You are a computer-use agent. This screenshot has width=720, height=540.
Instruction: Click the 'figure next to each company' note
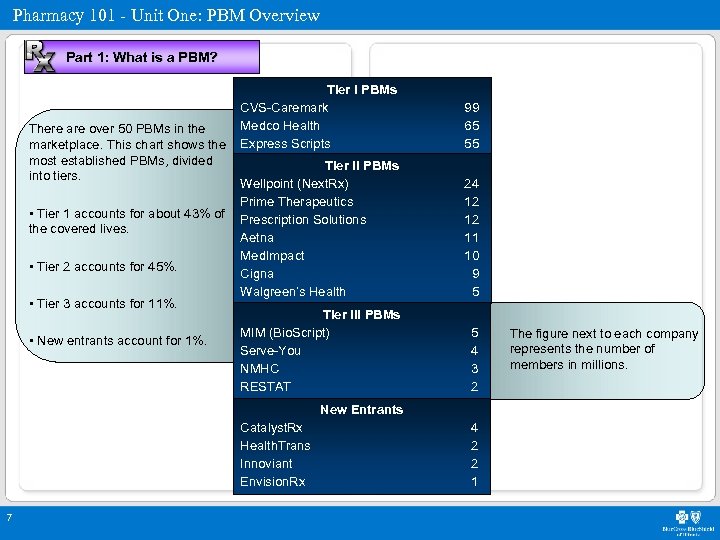(604, 349)
